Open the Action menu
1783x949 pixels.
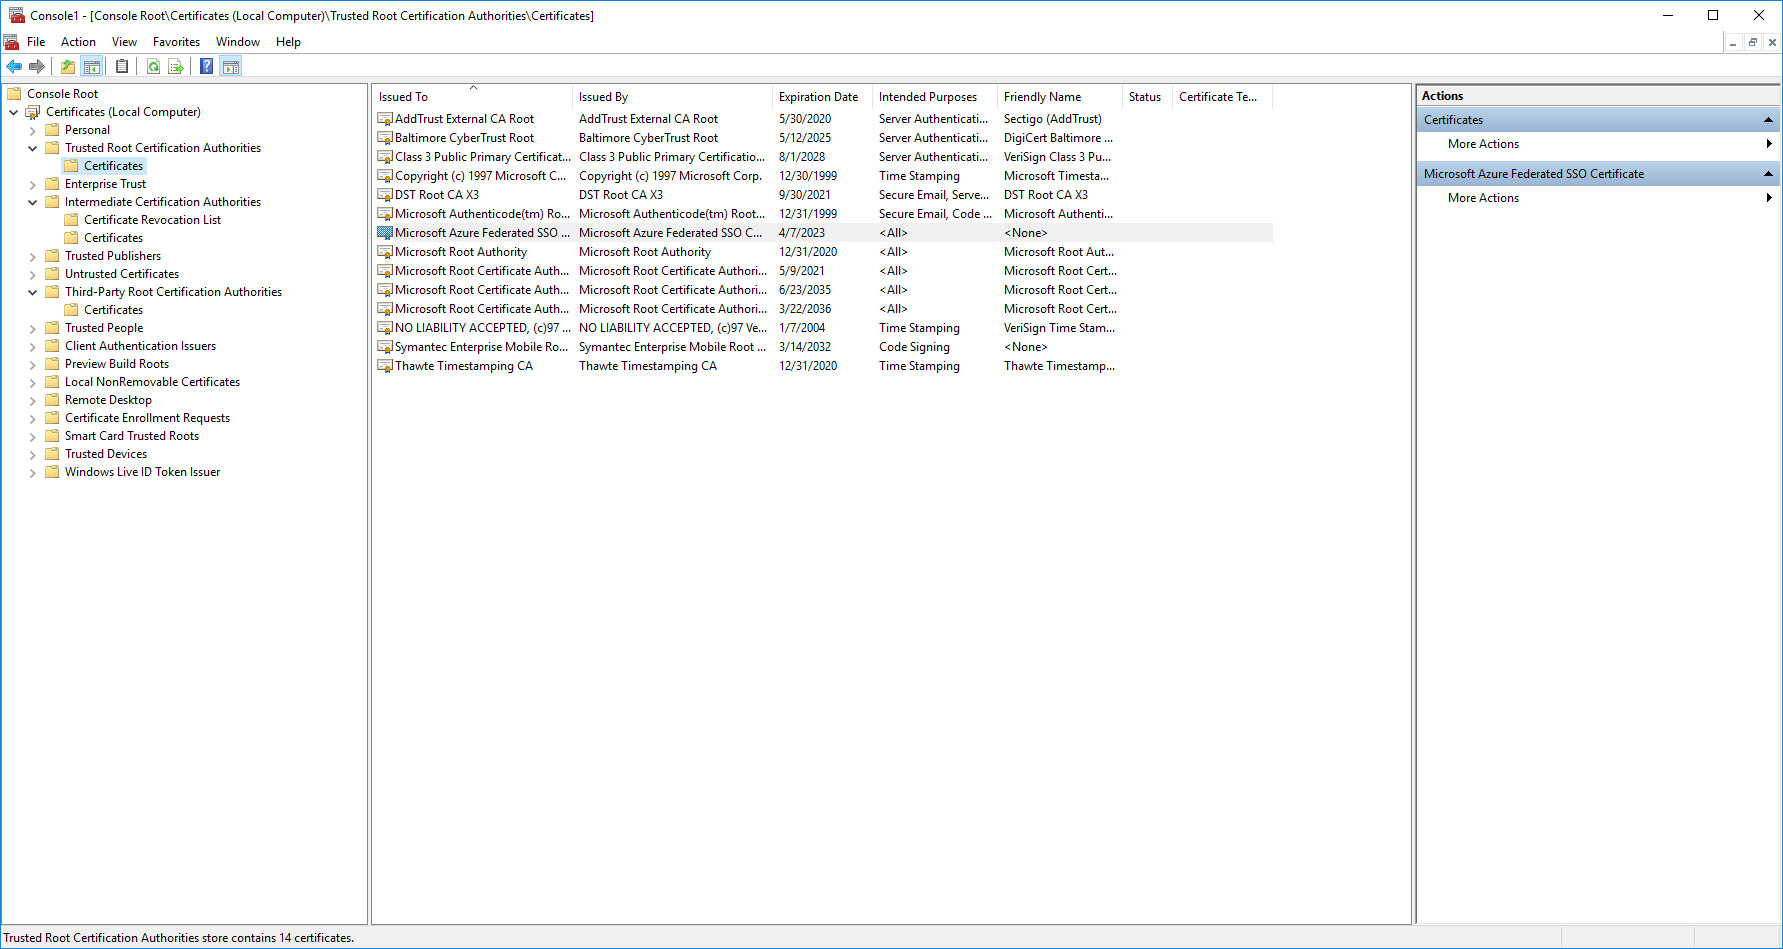[78, 41]
